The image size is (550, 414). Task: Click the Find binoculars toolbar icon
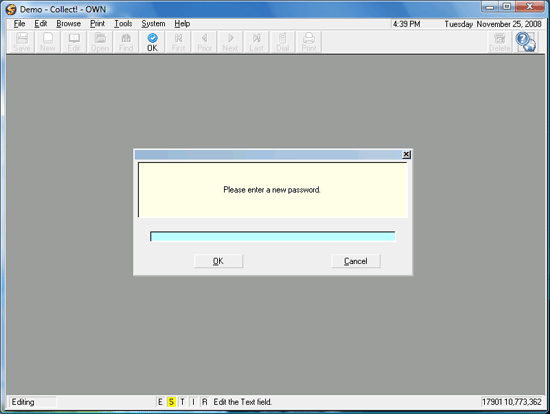[126, 42]
